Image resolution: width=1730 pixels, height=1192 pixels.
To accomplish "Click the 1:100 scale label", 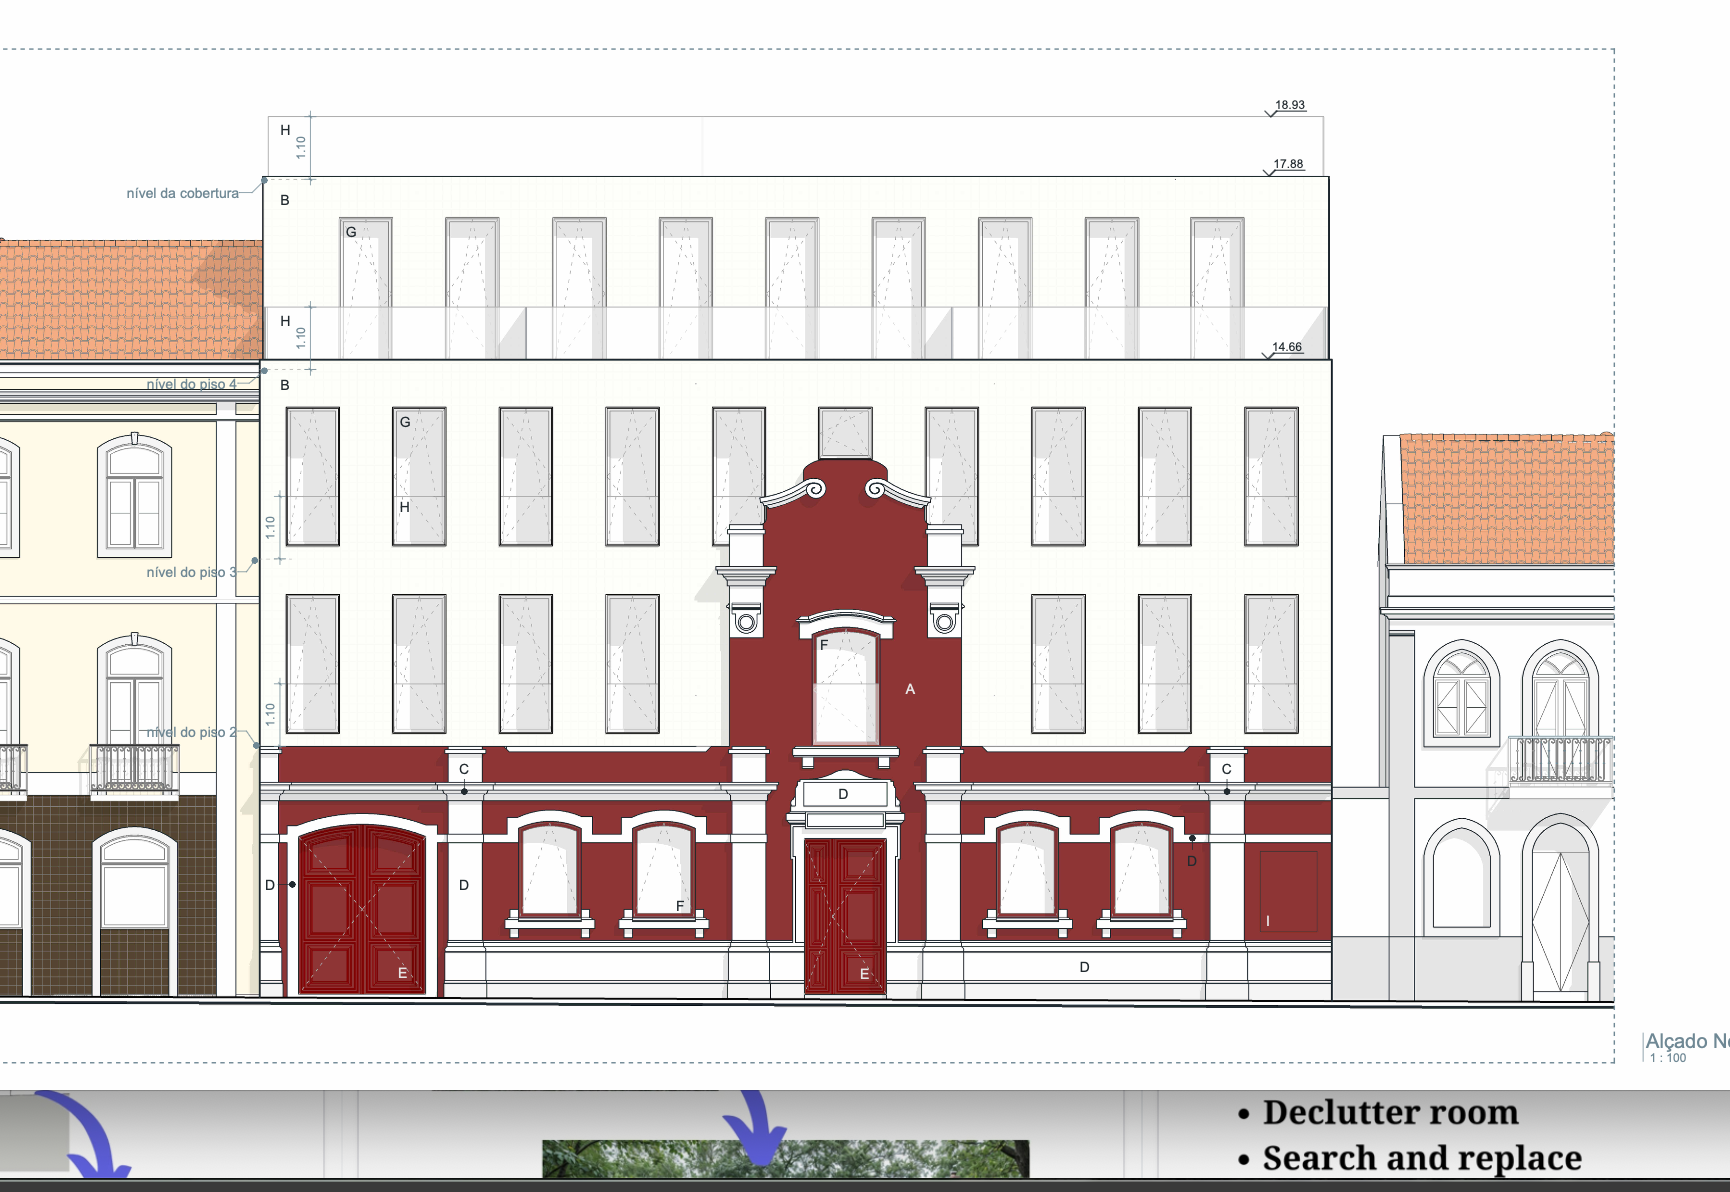I will (x=1668, y=1058).
